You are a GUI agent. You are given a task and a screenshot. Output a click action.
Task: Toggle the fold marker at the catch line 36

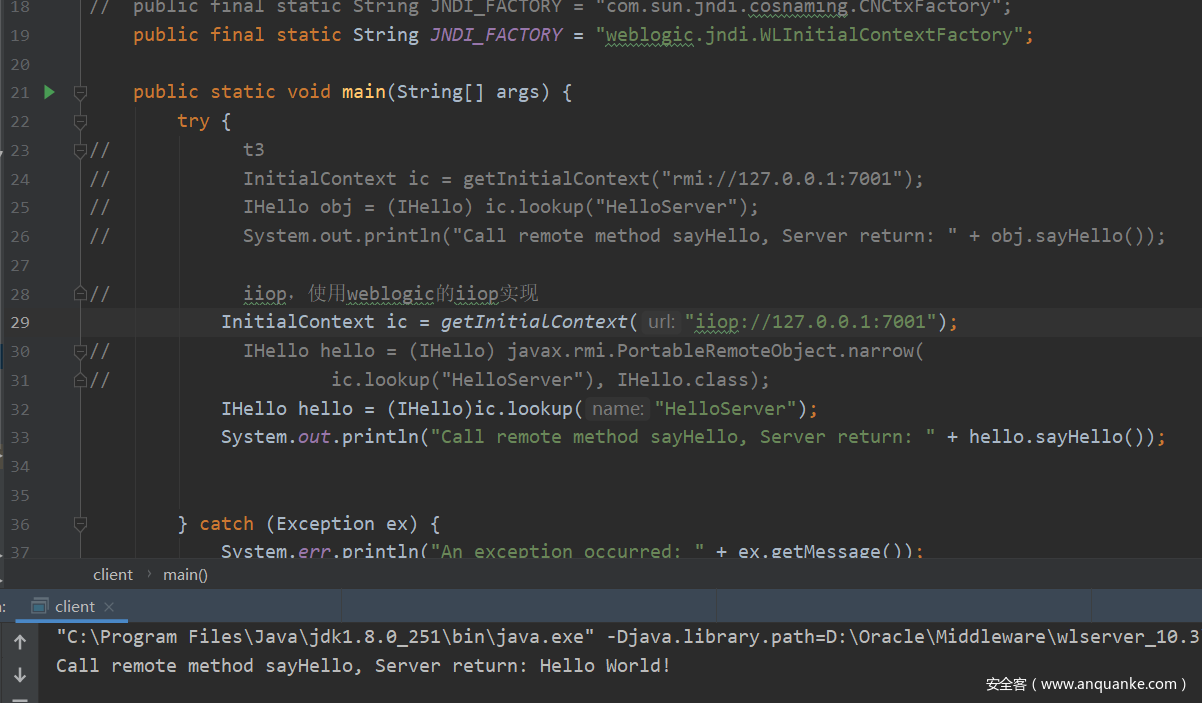click(x=80, y=524)
